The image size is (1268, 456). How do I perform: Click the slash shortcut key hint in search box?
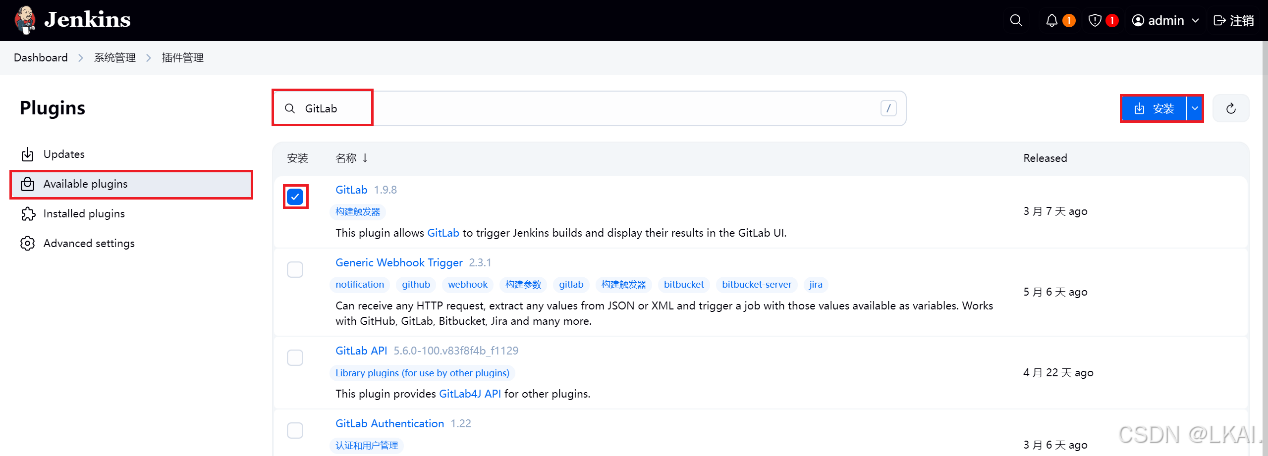pos(889,108)
